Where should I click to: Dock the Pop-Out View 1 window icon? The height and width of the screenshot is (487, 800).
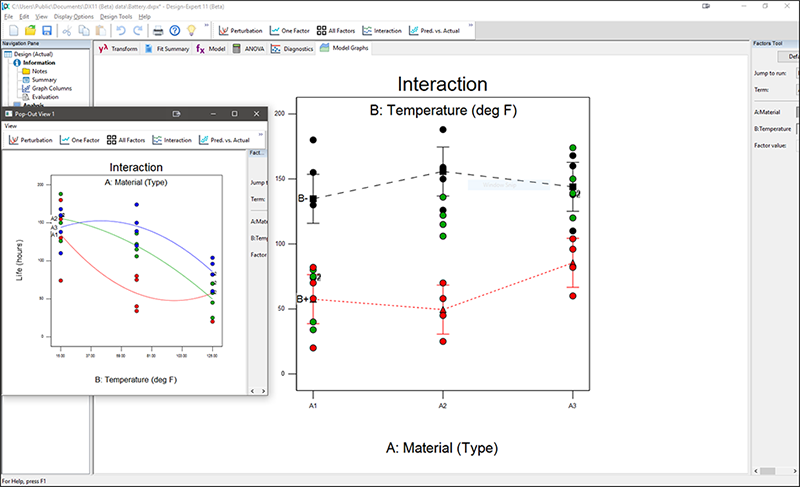point(177,114)
